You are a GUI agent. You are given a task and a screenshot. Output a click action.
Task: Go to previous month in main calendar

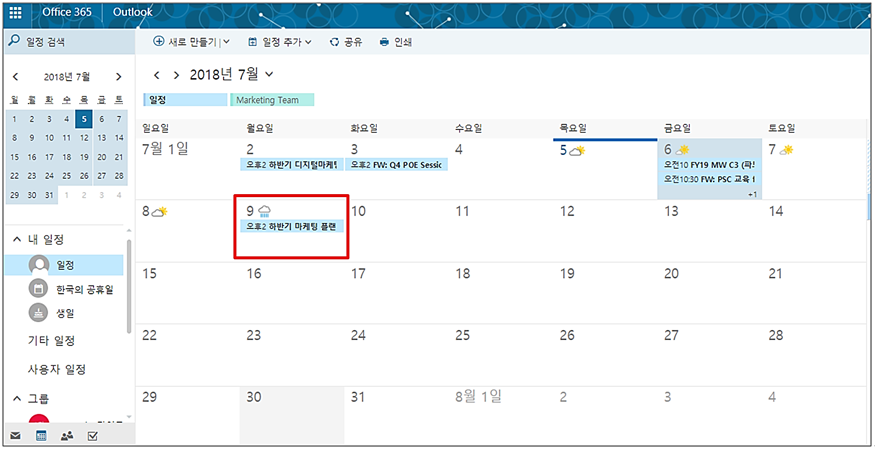157,75
